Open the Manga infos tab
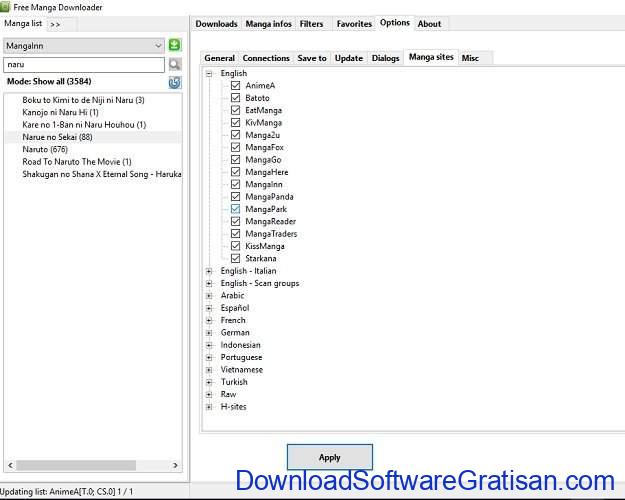This screenshot has width=625, height=500. click(269, 24)
